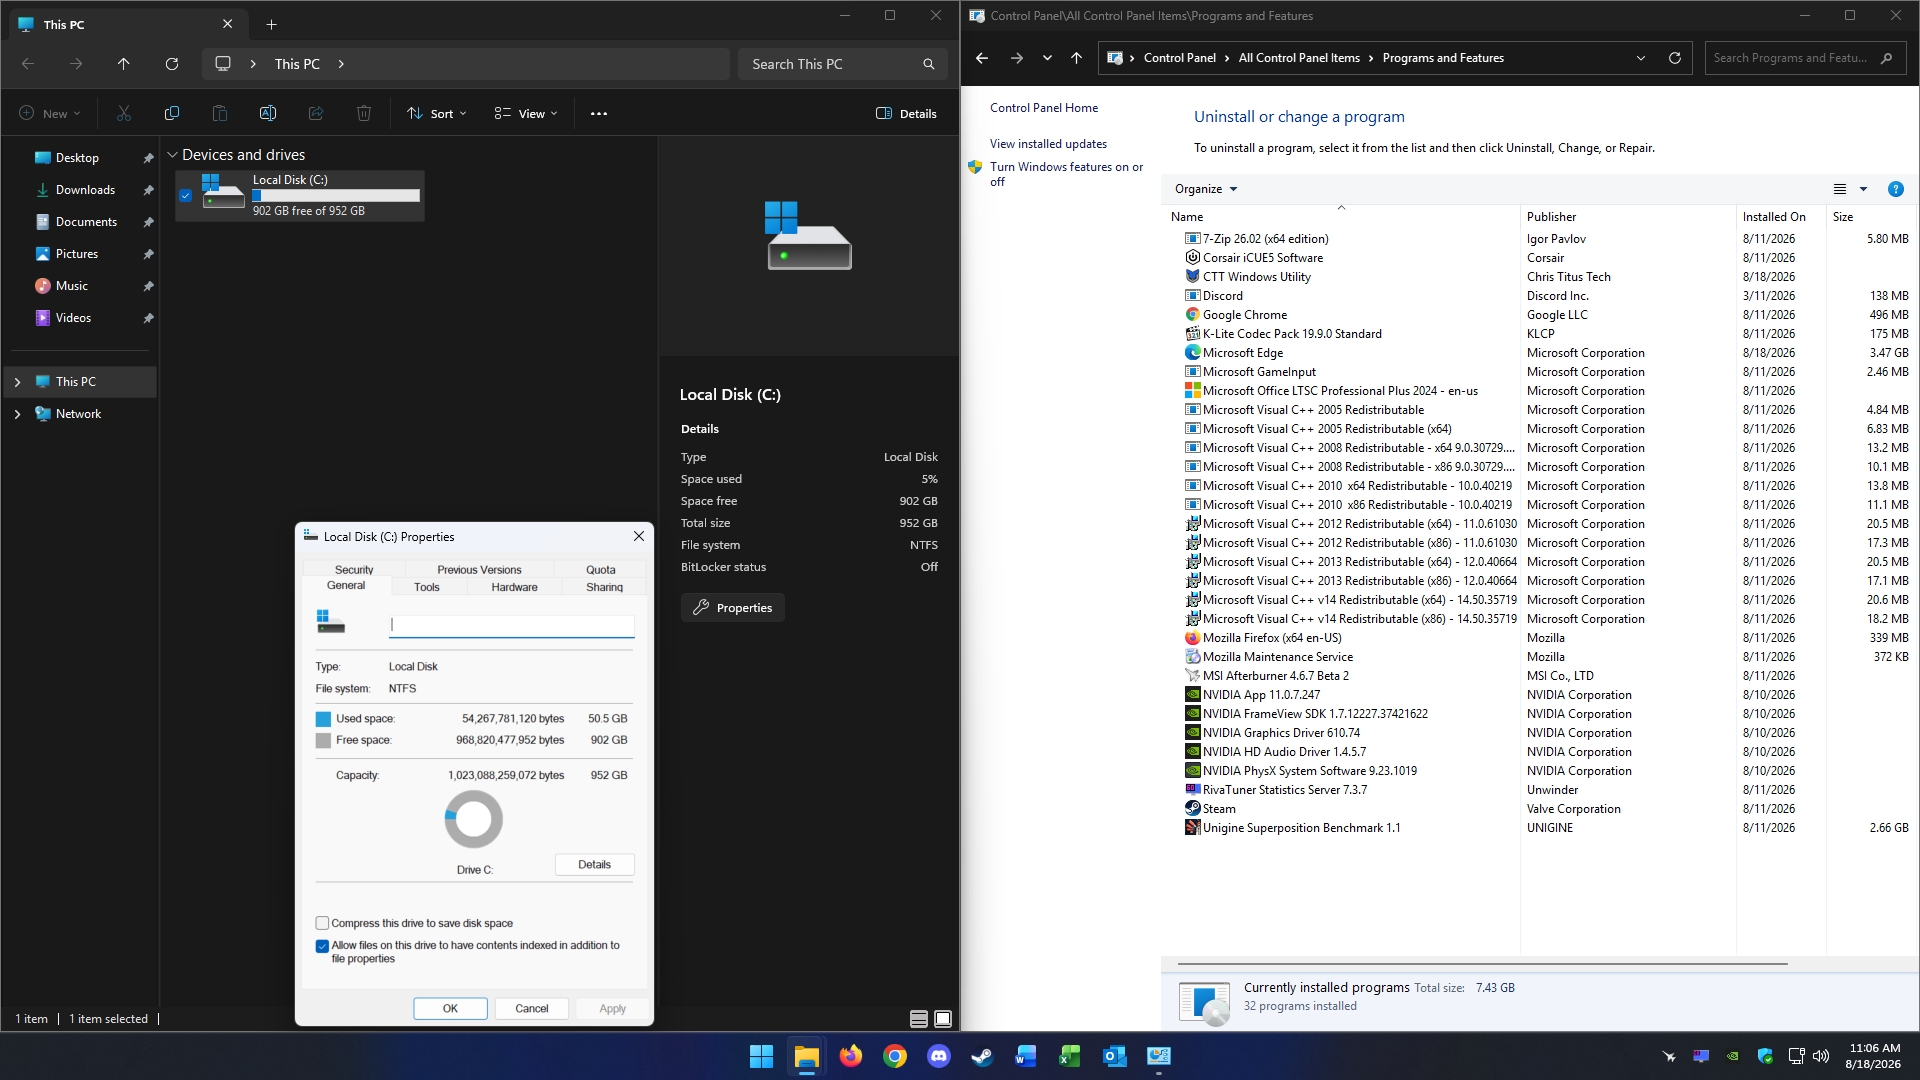
Task: Click the Cut icon in Explorer toolbar
Action: pyautogui.click(x=124, y=114)
